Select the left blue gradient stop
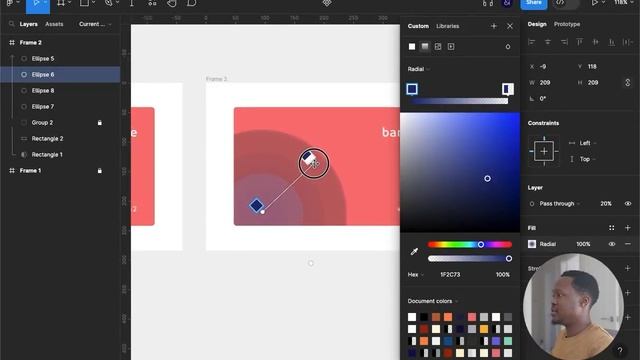 tap(412, 89)
